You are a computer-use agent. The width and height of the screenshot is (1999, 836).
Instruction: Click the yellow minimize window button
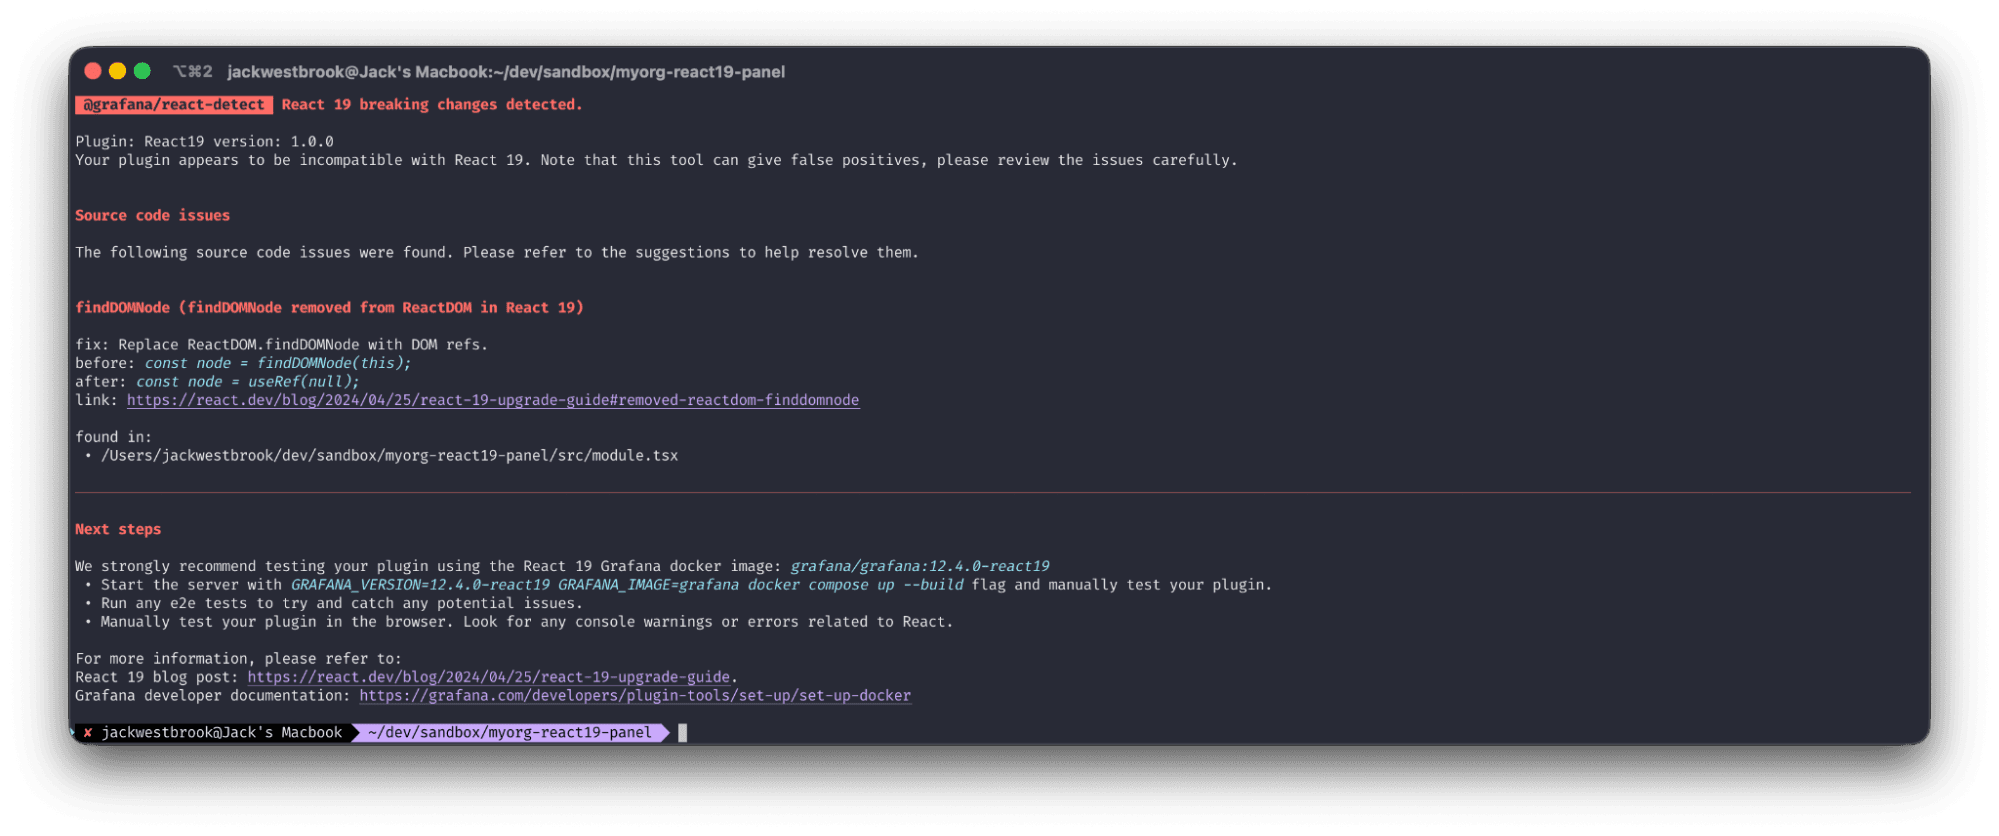coord(117,71)
